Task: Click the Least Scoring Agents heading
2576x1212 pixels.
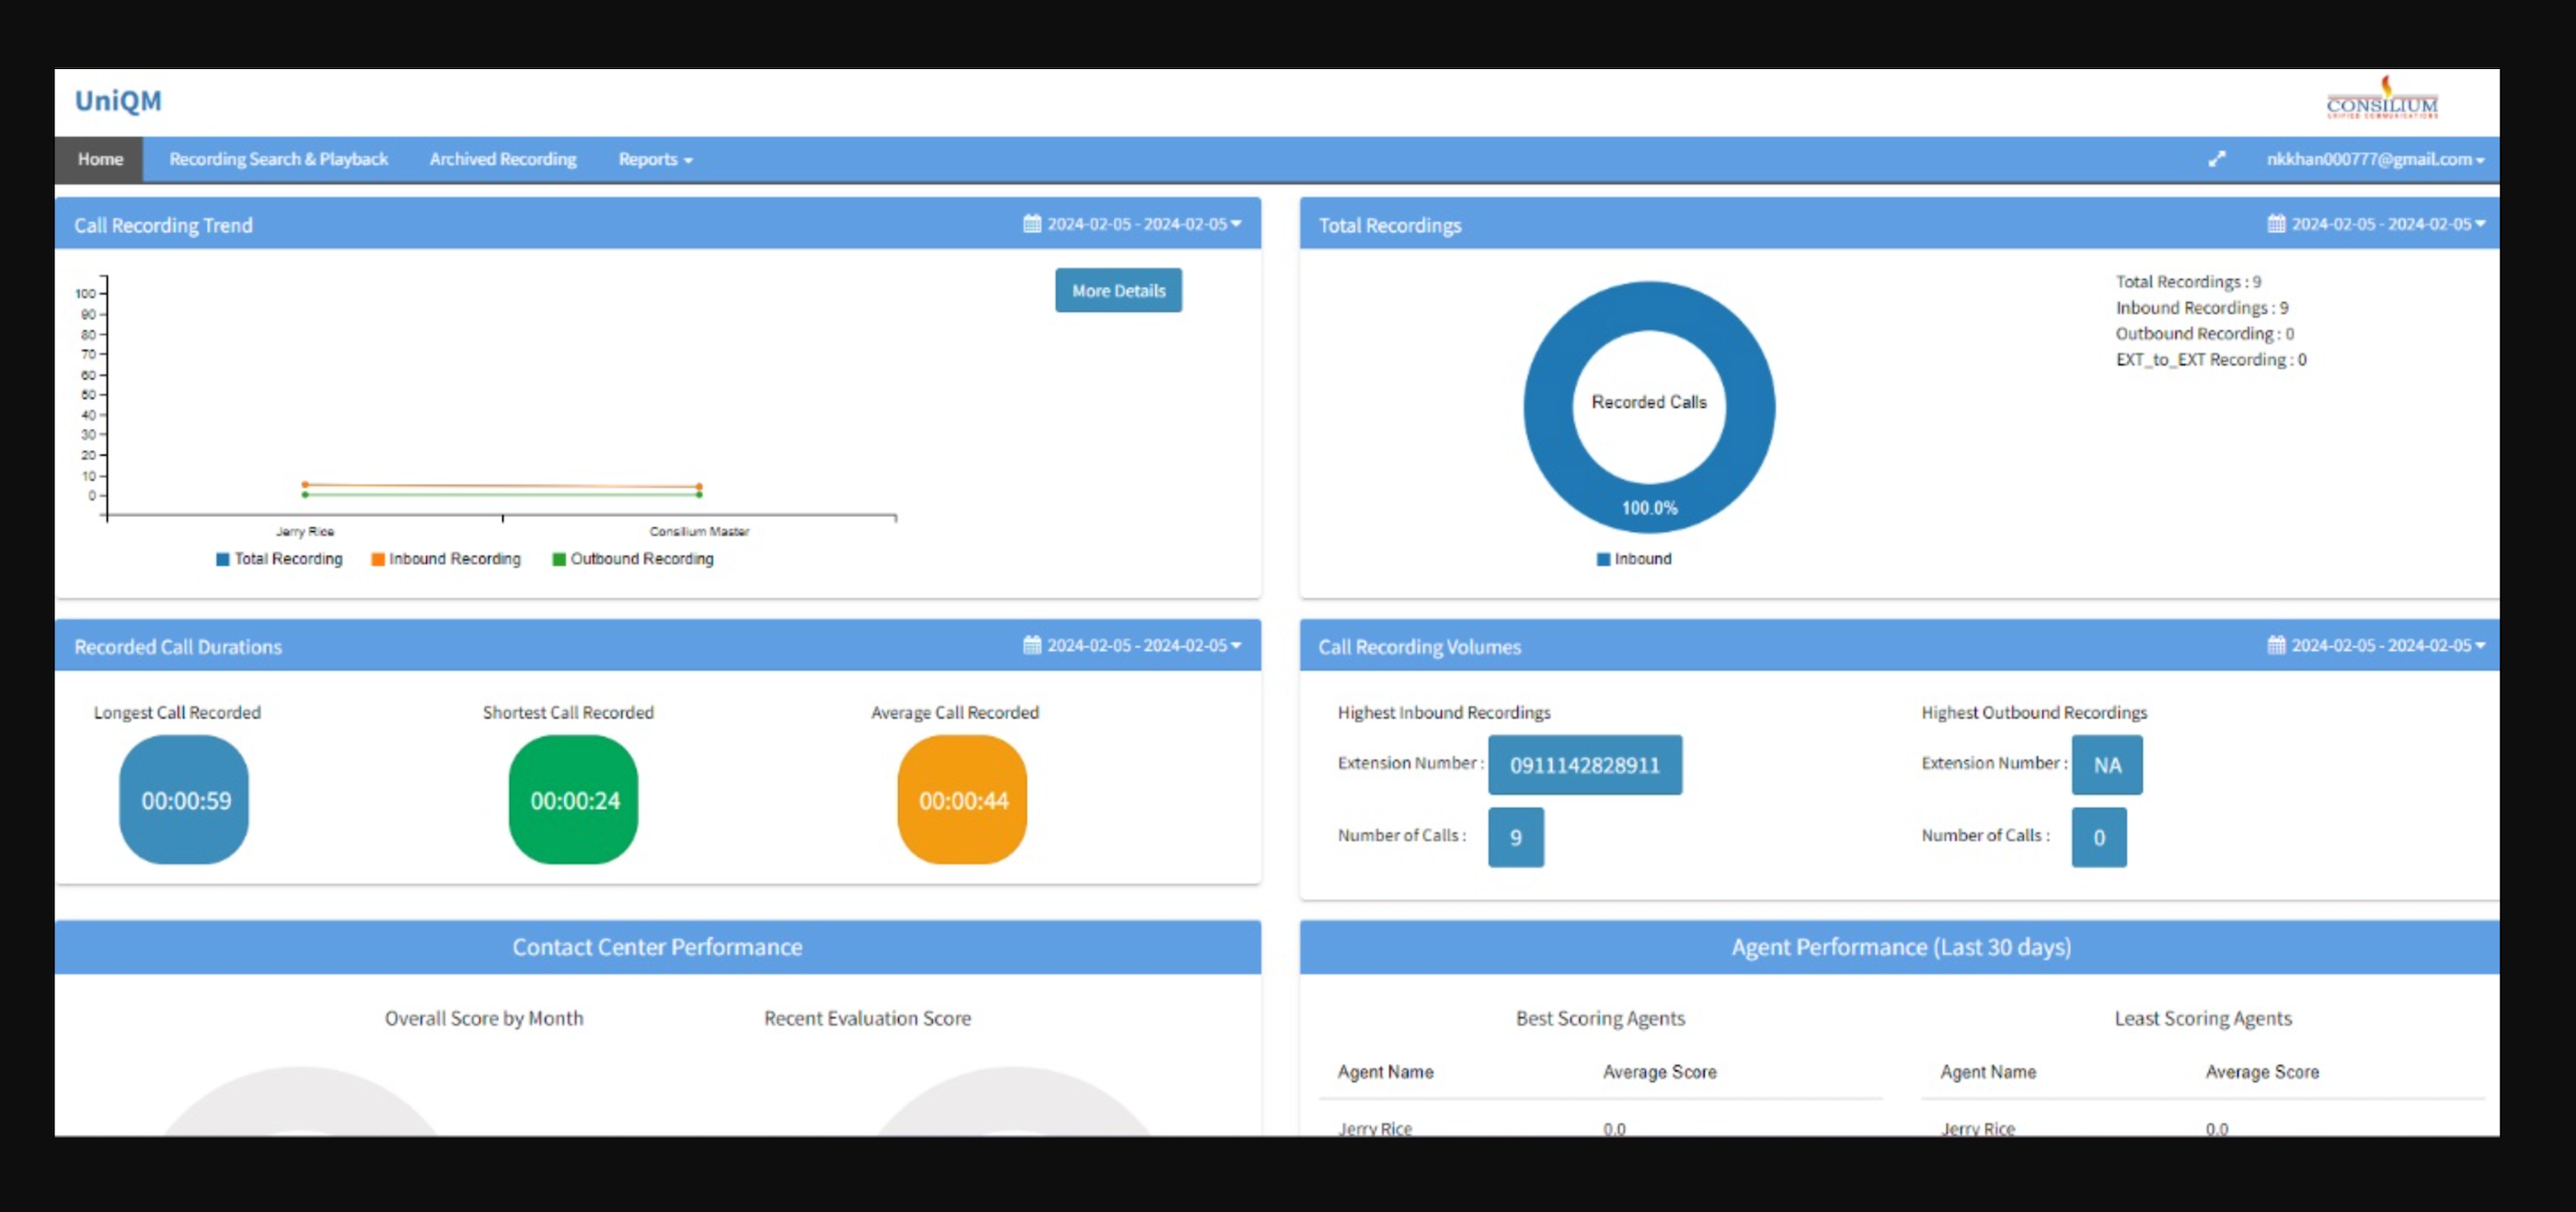Action: (x=2203, y=1018)
